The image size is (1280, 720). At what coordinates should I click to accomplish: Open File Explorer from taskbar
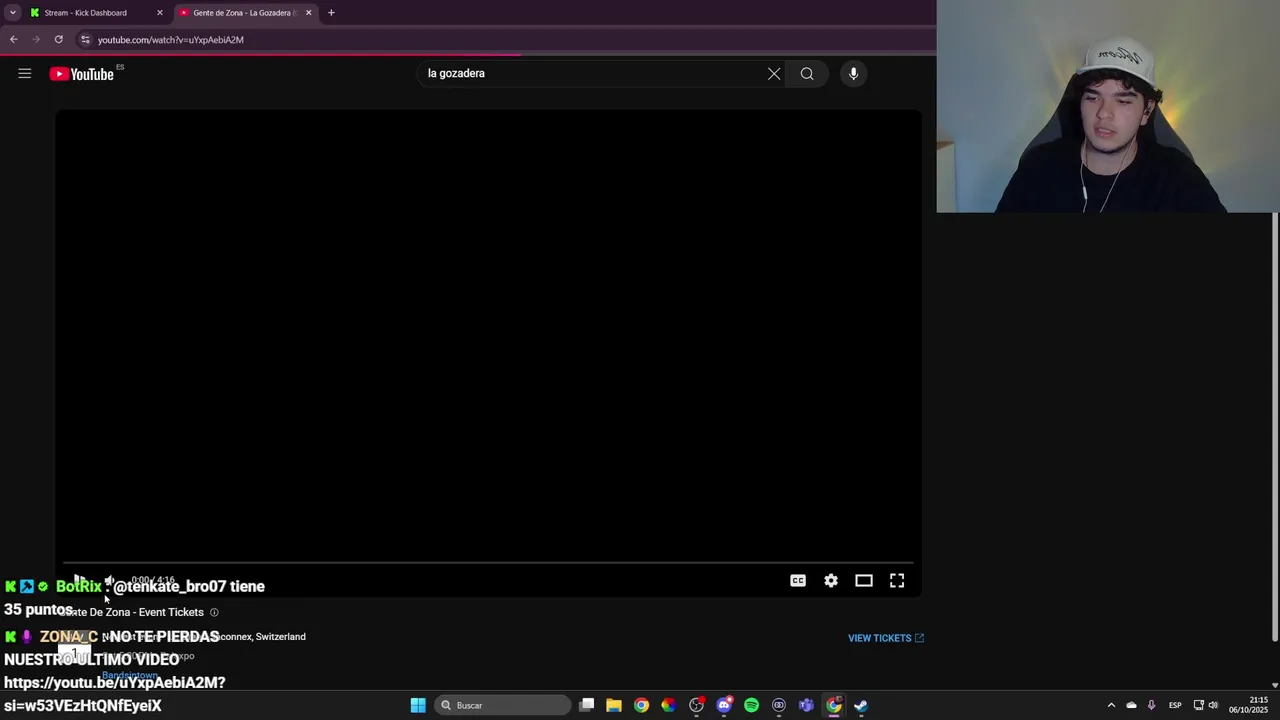(x=614, y=705)
